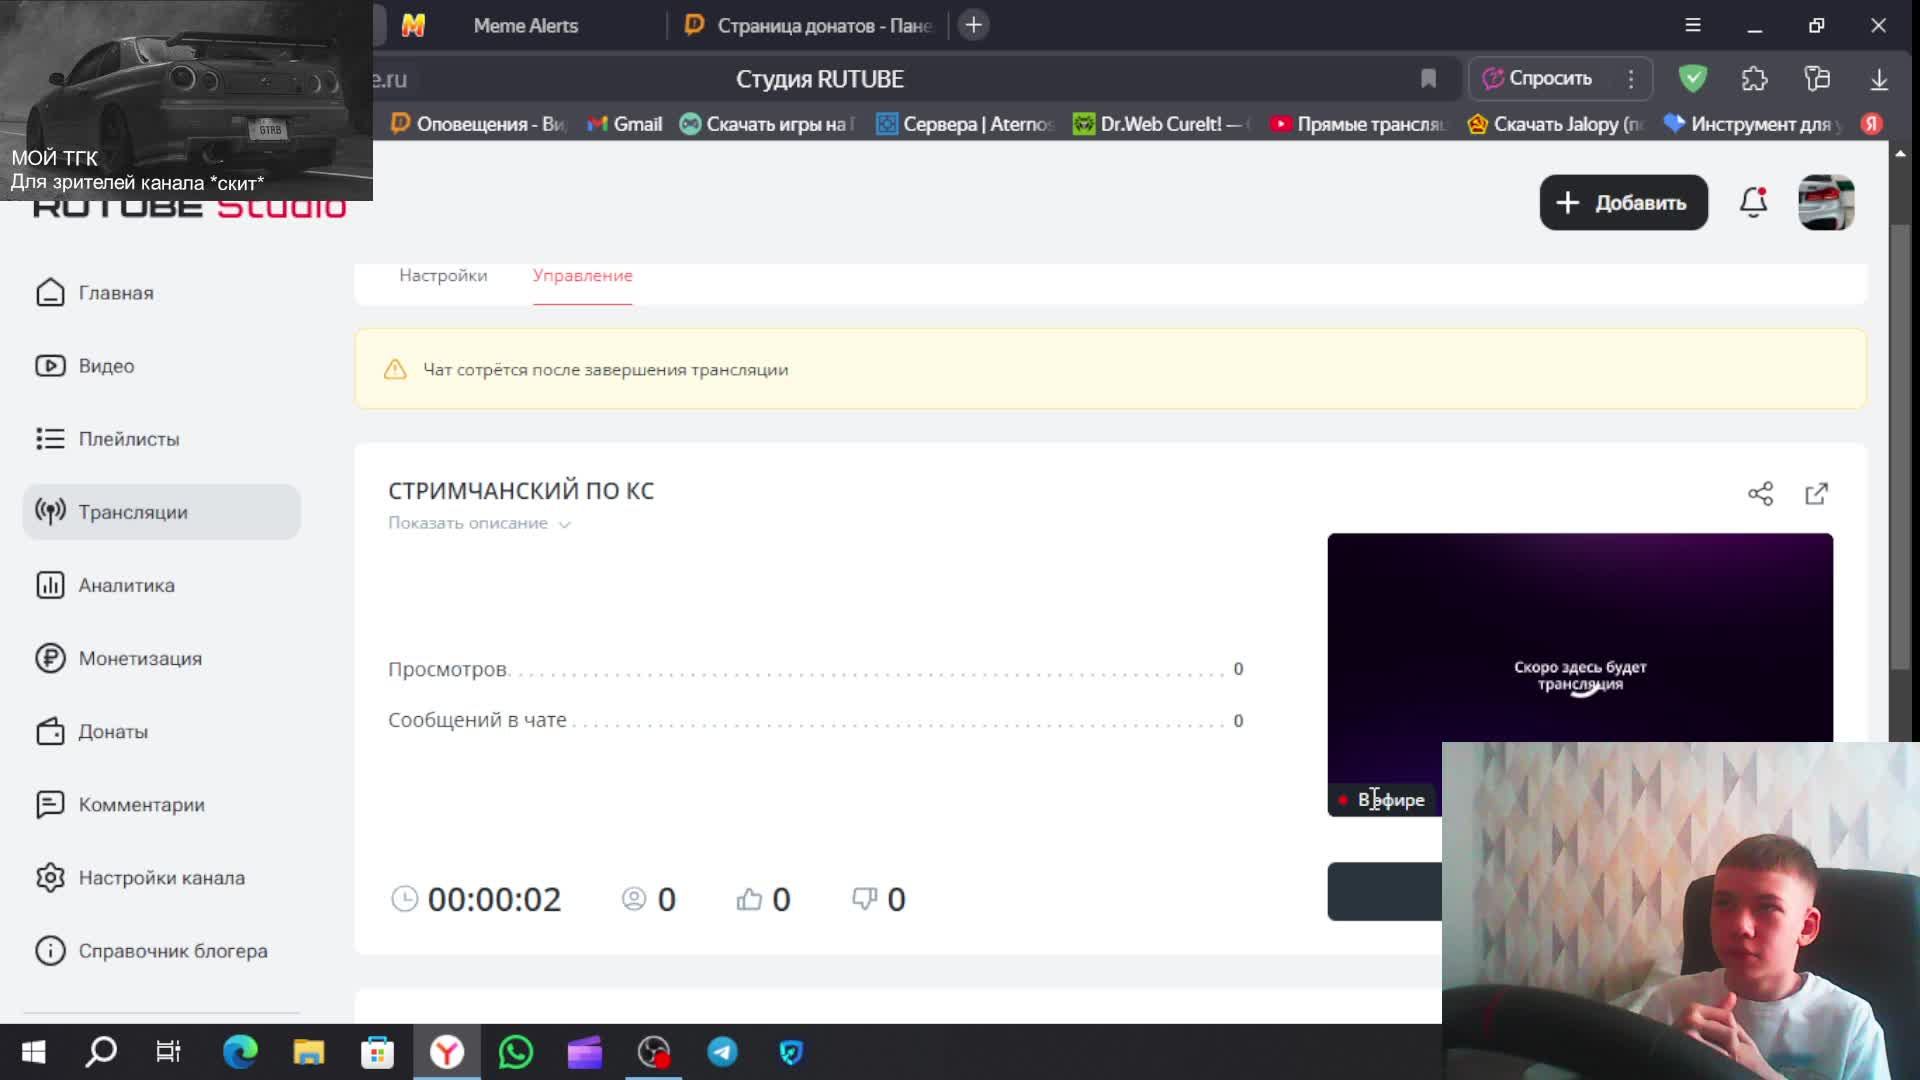Click the Сообщений в чате row
Image resolution: width=1920 pixels, height=1080 pixels.
(816, 720)
